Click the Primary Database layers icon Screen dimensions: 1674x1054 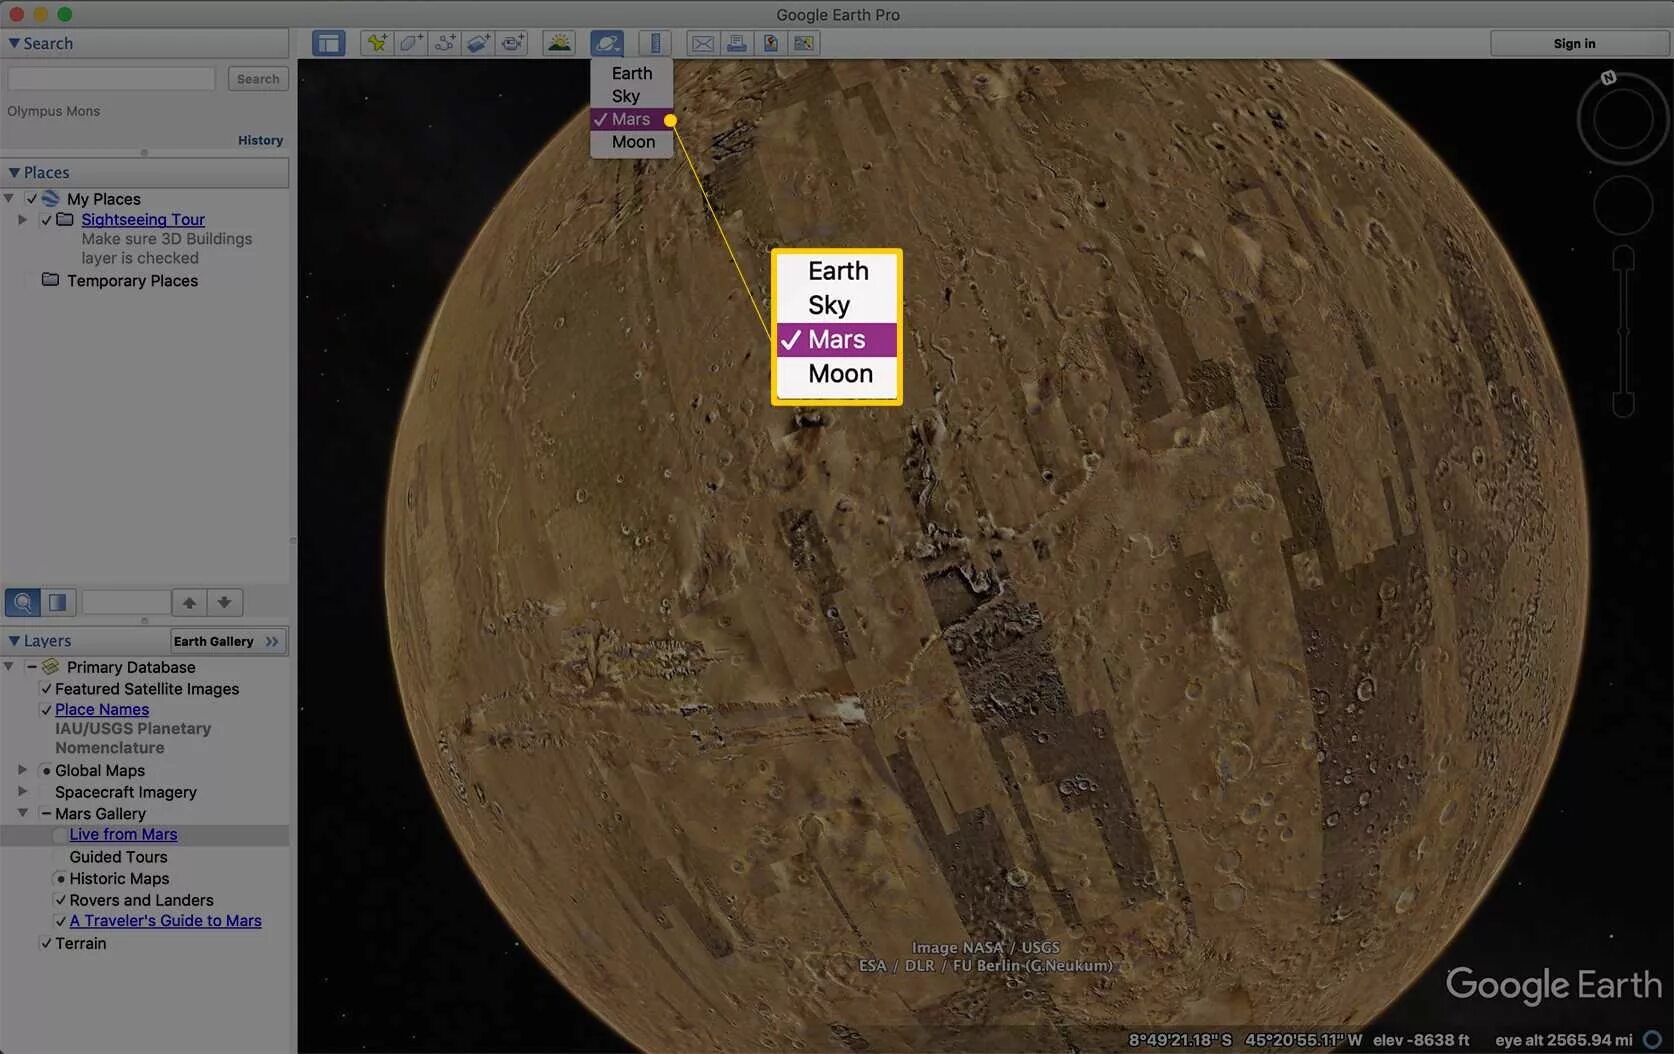51,667
